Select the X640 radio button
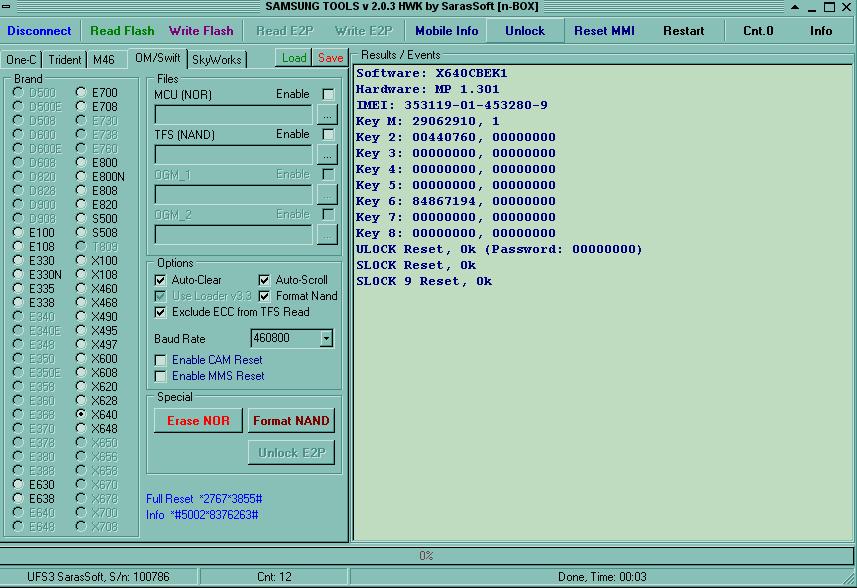The width and height of the screenshot is (857, 588). point(81,414)
